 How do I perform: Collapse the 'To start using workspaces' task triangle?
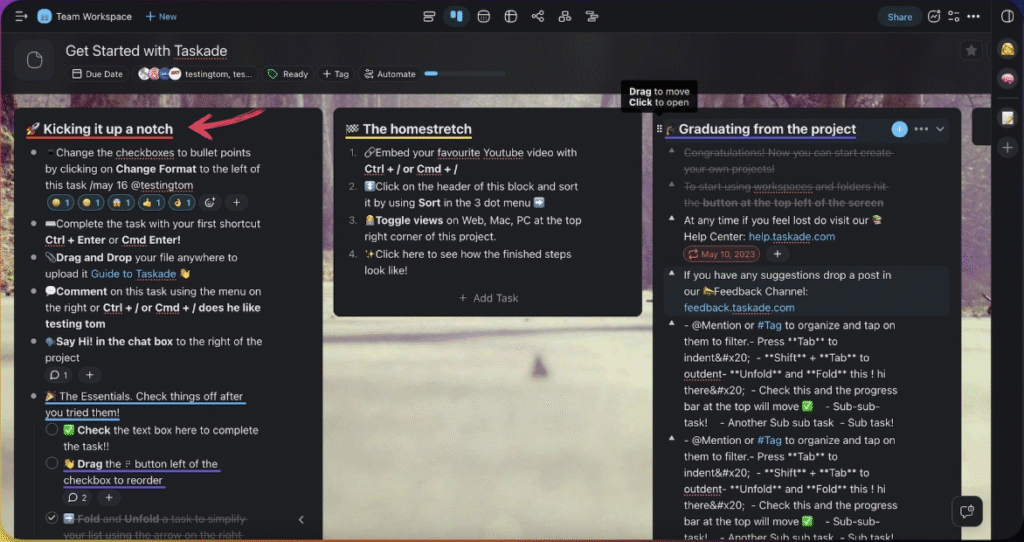[x=671, y=185]
